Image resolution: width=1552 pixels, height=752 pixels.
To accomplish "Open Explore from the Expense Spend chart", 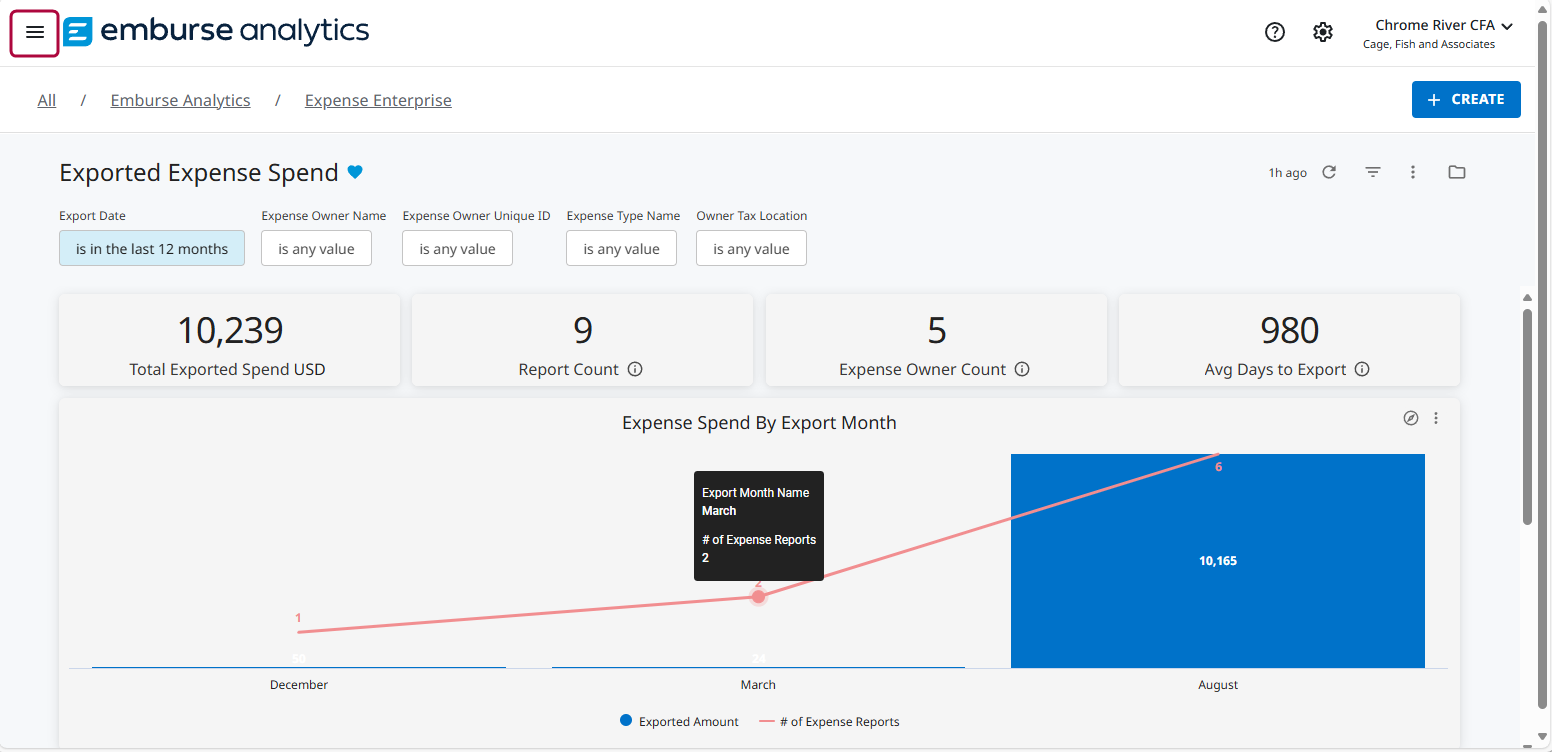I will (x=1411, y=418).
